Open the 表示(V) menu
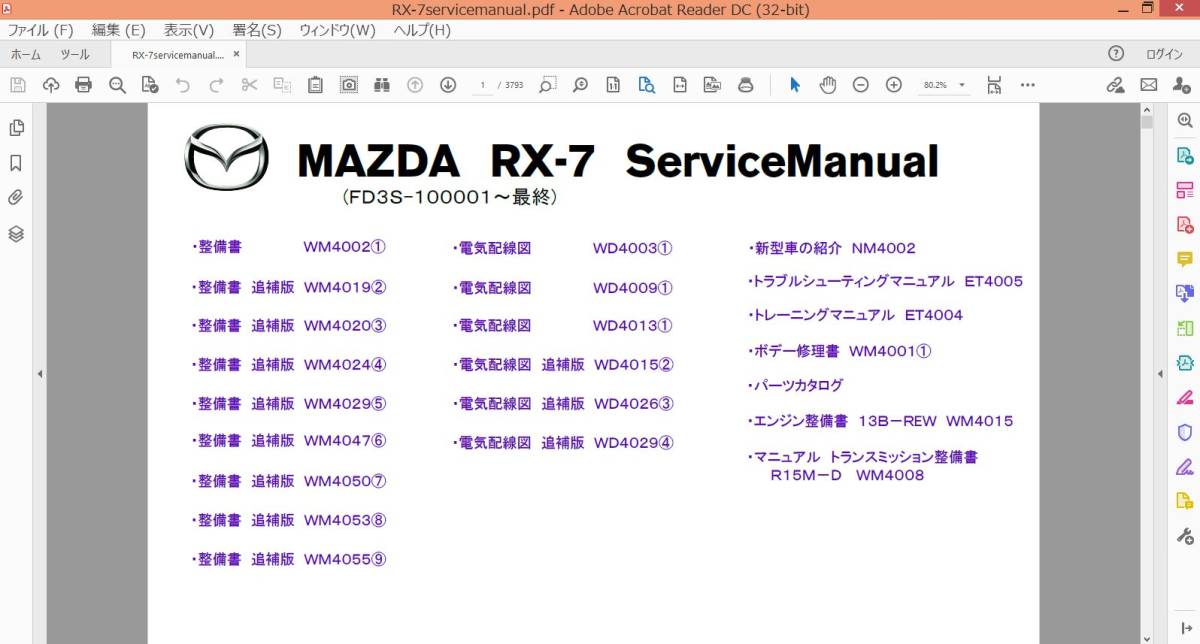The height and width of the screenshot is (644, 1200). click(x=188, y=30)
